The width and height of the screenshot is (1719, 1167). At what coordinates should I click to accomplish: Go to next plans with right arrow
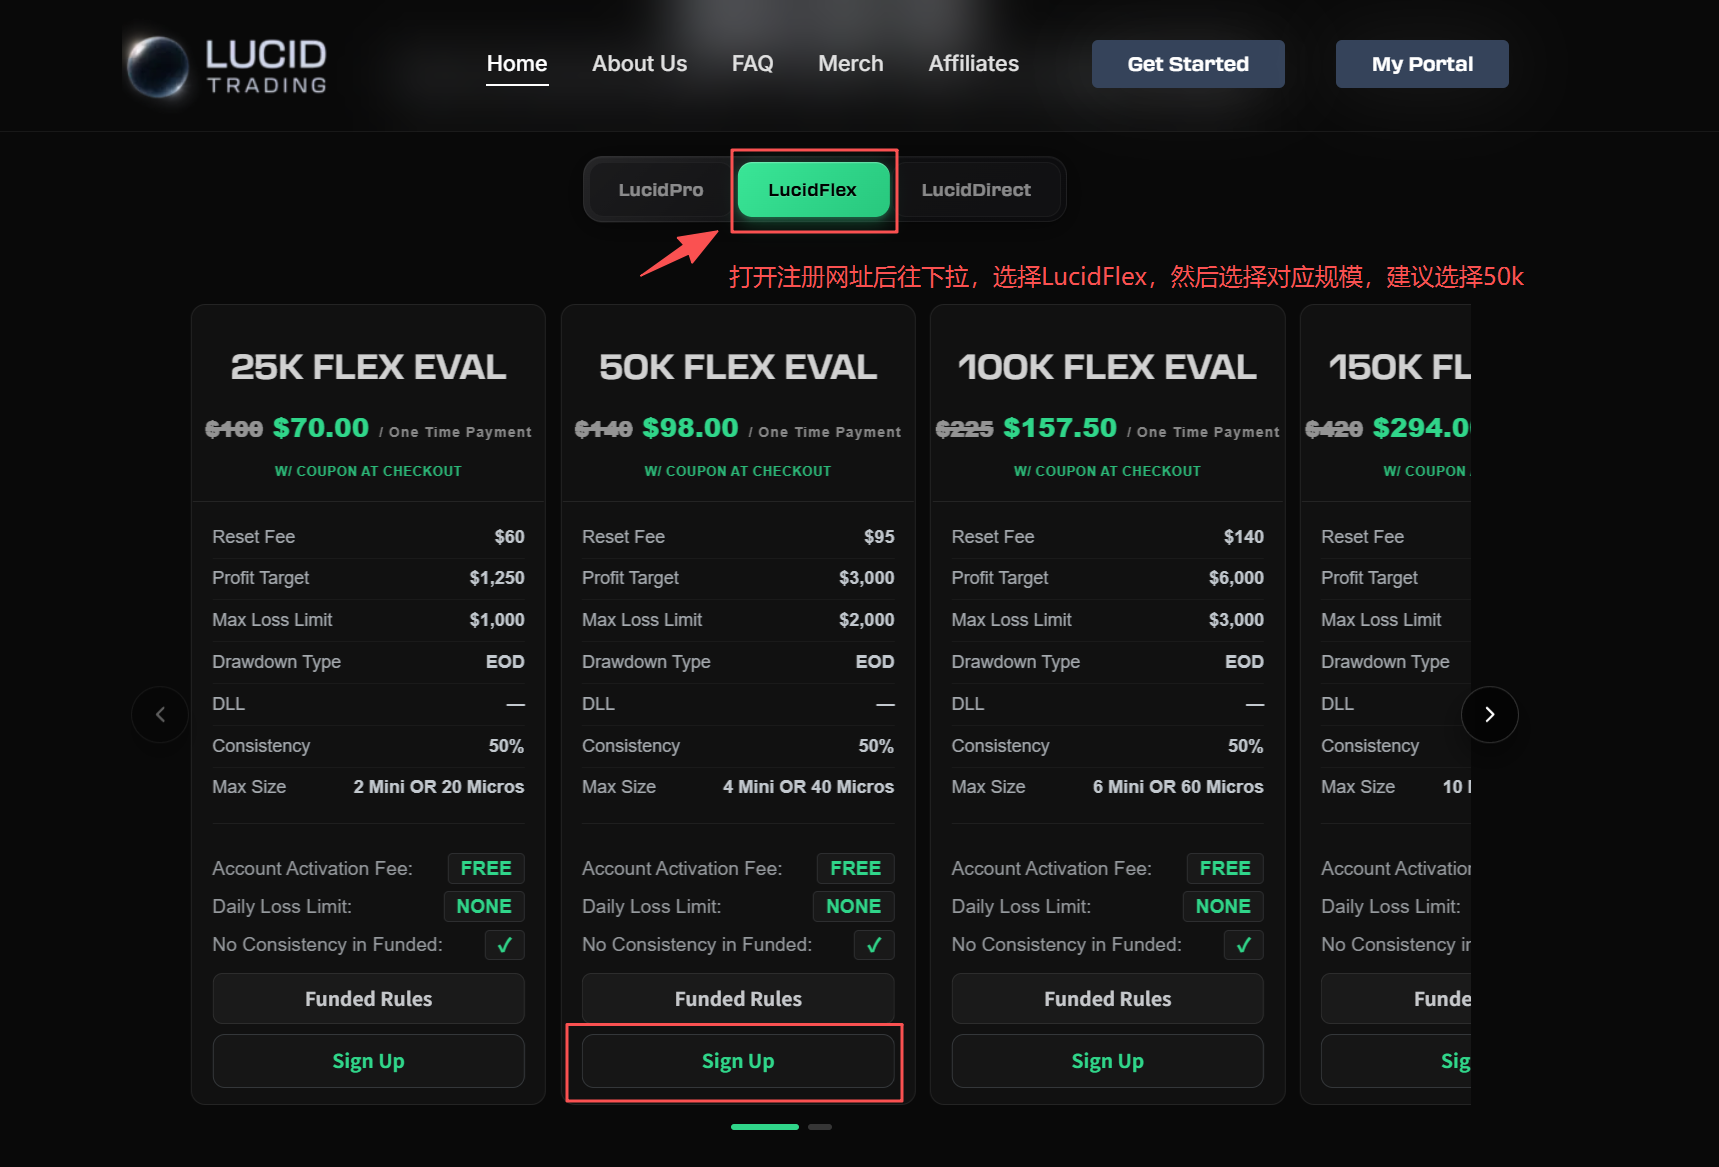(x=1489, y=714)
